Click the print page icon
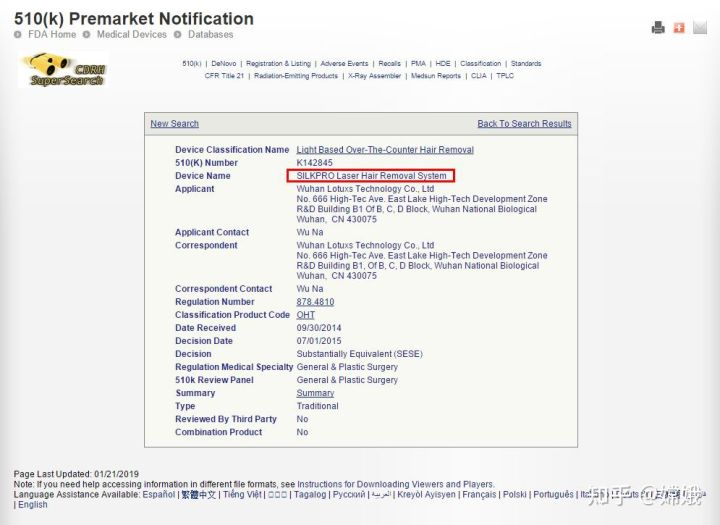 click(658, 28)
